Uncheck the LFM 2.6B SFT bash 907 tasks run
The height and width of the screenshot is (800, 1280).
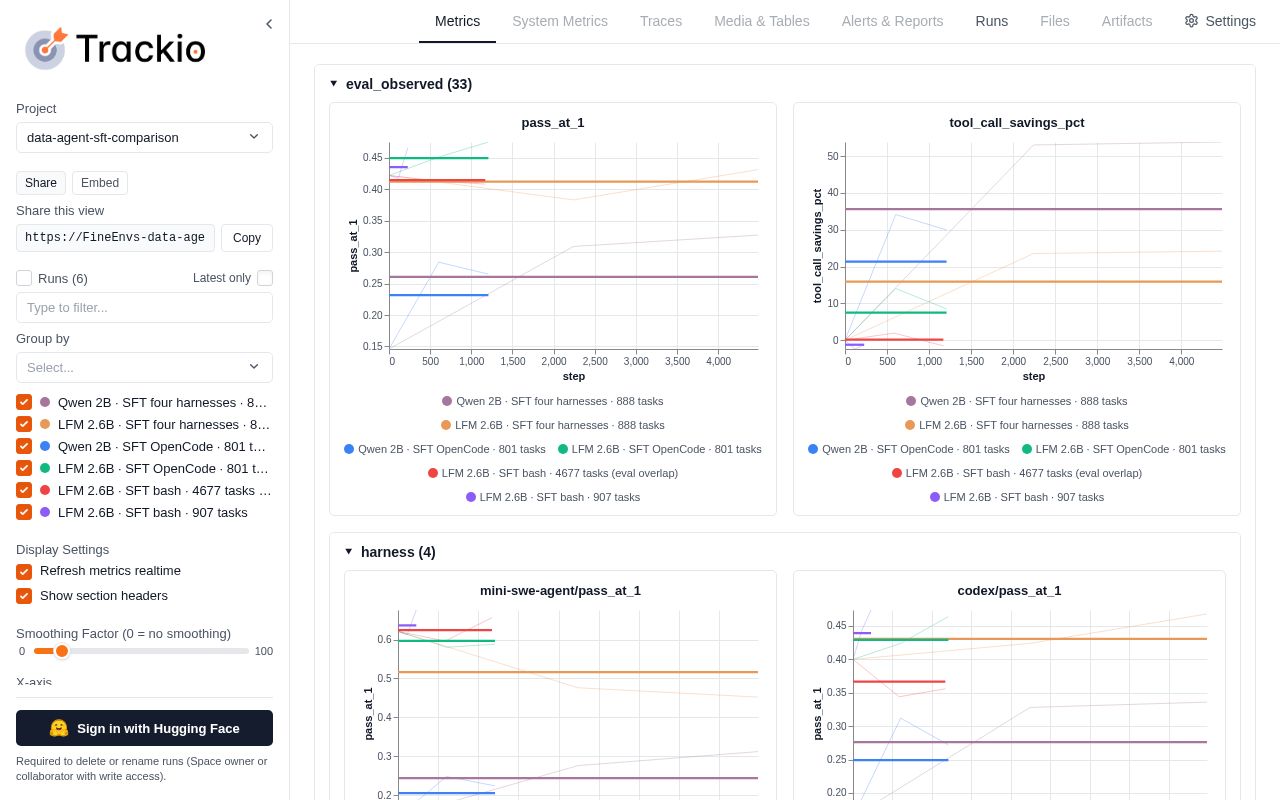coord(24,512)
